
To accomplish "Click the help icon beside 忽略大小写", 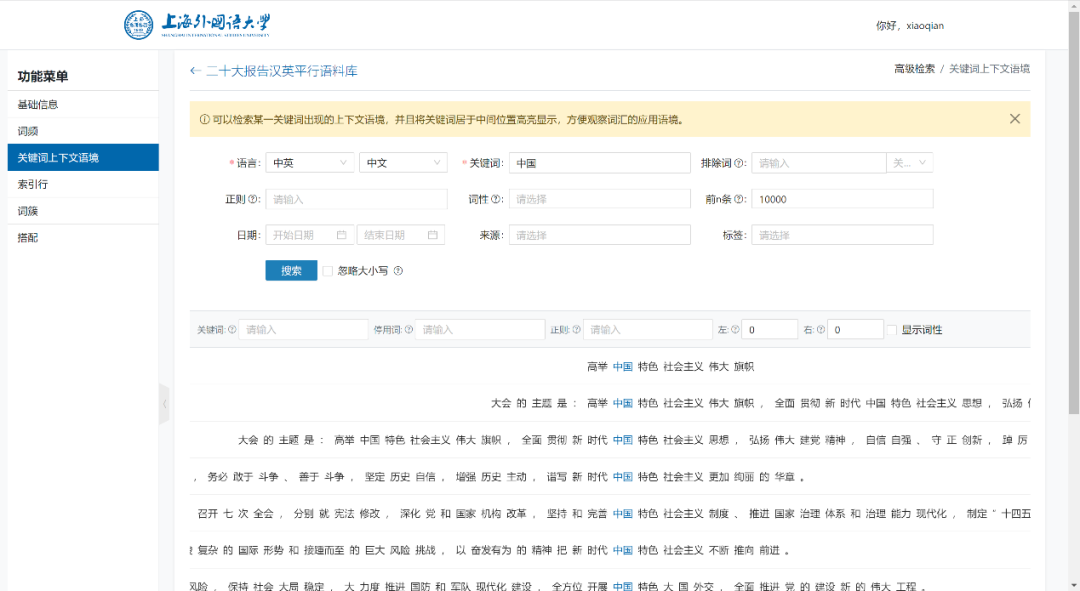I will tap(398, 270).
